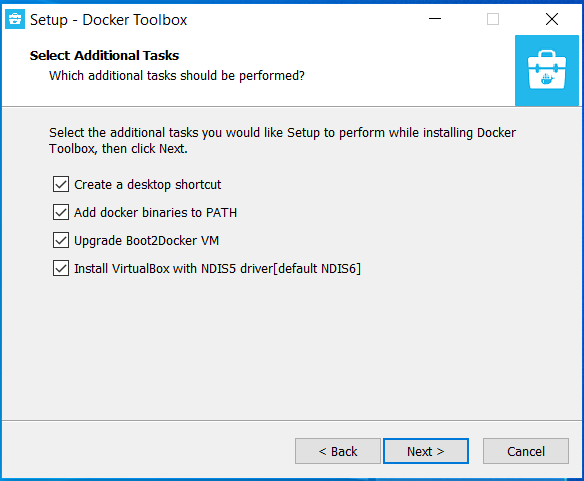The width and height of the screenshot is (584, 481).
Task: Click the Docker Toolbox title bar icon
Action: [x=15, y=19]
